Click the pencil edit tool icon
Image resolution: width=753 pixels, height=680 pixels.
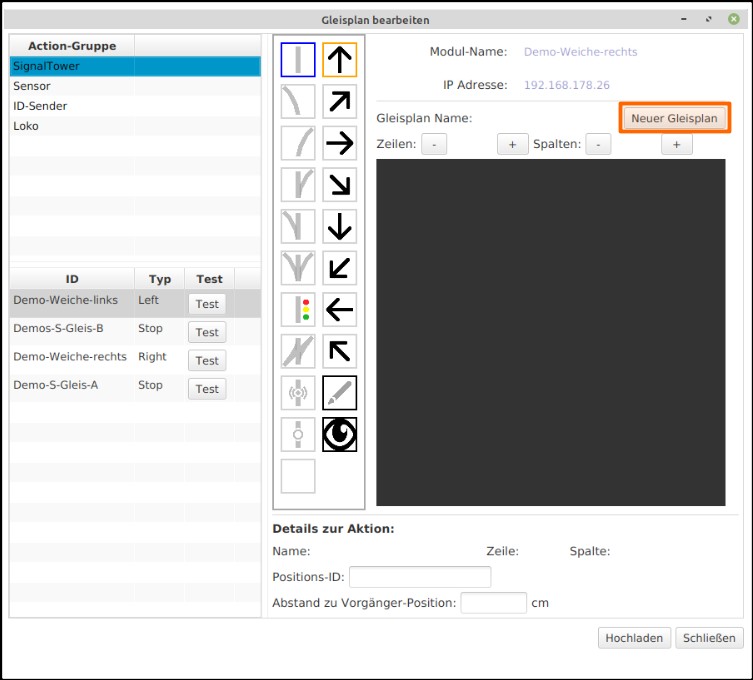340,393
